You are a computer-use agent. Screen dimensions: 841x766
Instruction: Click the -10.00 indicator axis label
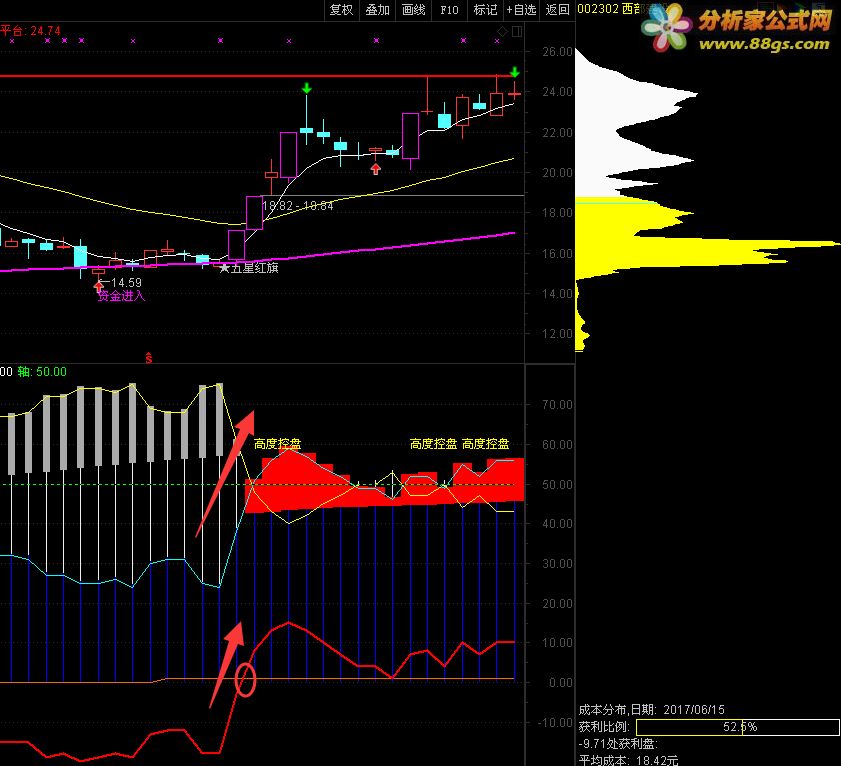tap(556, 723)
